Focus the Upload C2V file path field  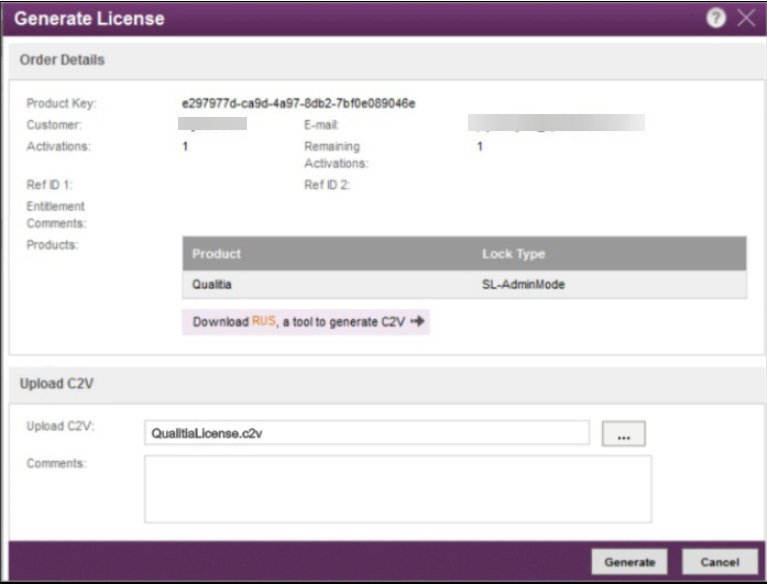[366, 433]
